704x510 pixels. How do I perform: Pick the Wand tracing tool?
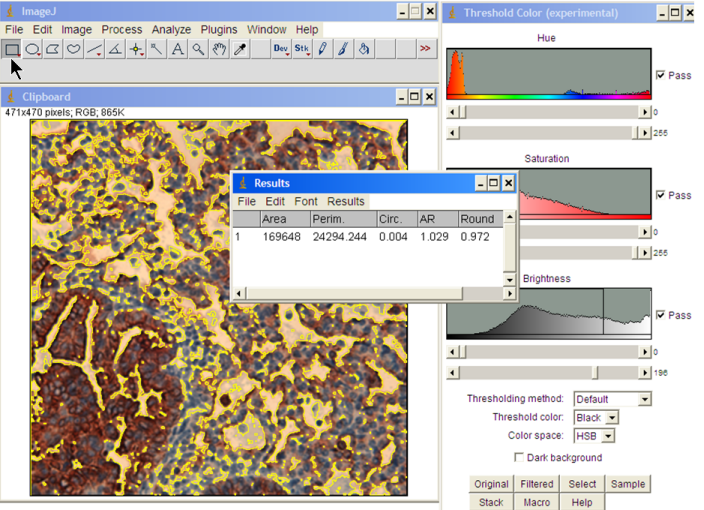[157, 48]
